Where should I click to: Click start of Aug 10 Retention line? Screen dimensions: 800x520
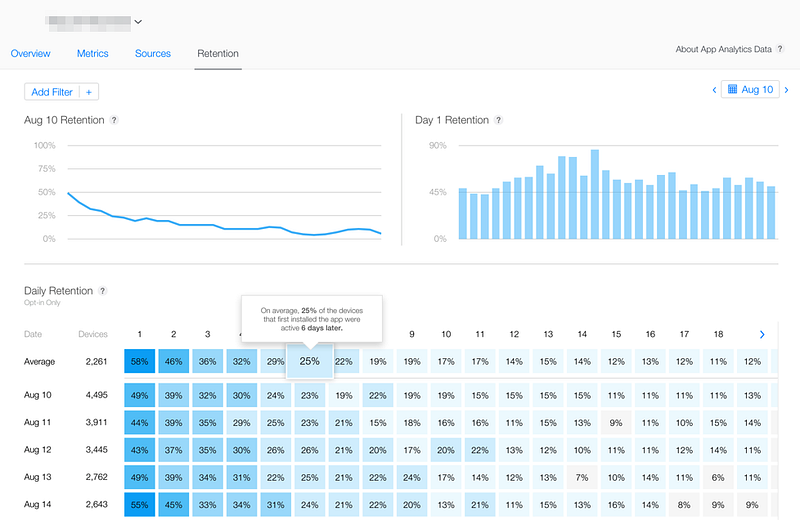pos(68,193)
